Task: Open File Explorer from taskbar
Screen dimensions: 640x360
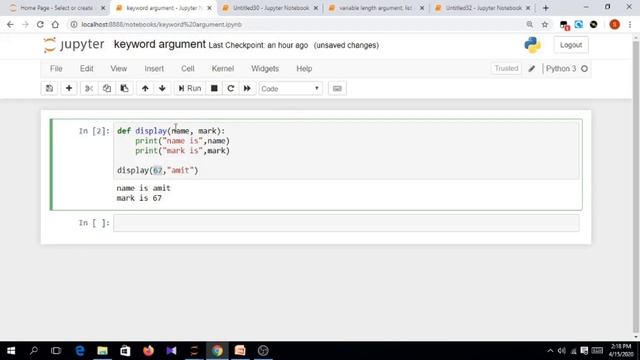Action: tap(102, 351)
